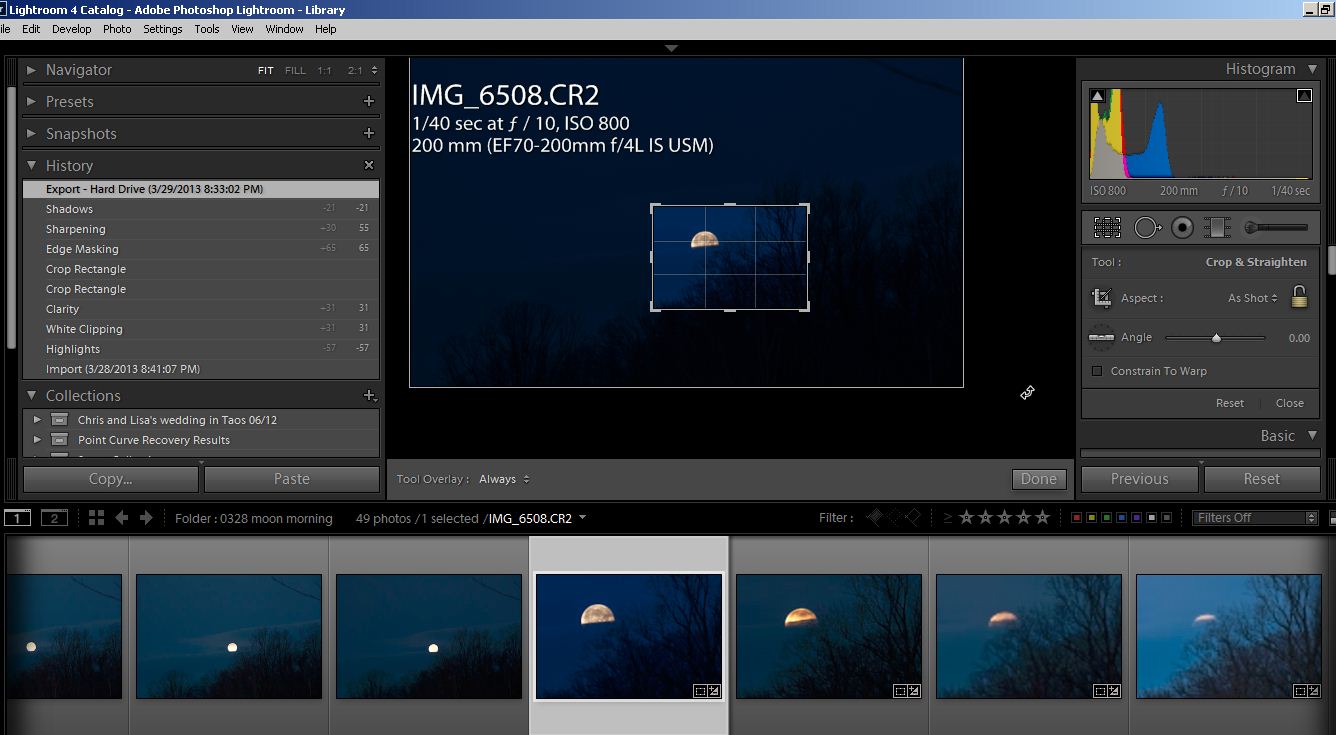Open the Filters Off dropdown
This screenshot has height=735, width=1336.
1255,518
